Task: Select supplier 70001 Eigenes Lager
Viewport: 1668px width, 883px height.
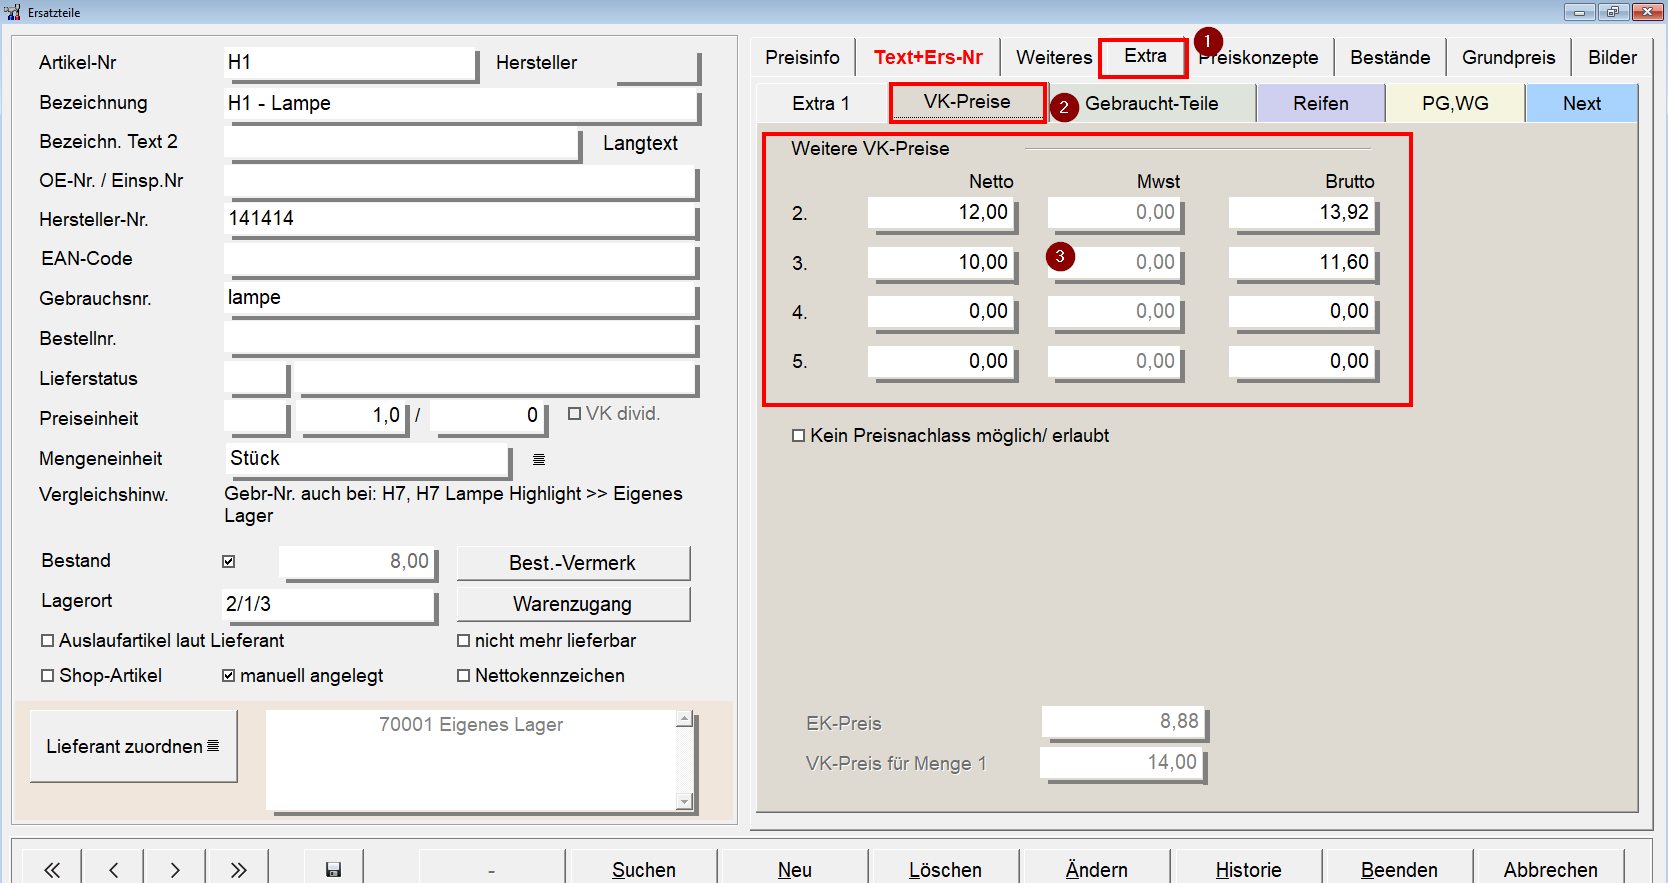Action: pos(471,724)
